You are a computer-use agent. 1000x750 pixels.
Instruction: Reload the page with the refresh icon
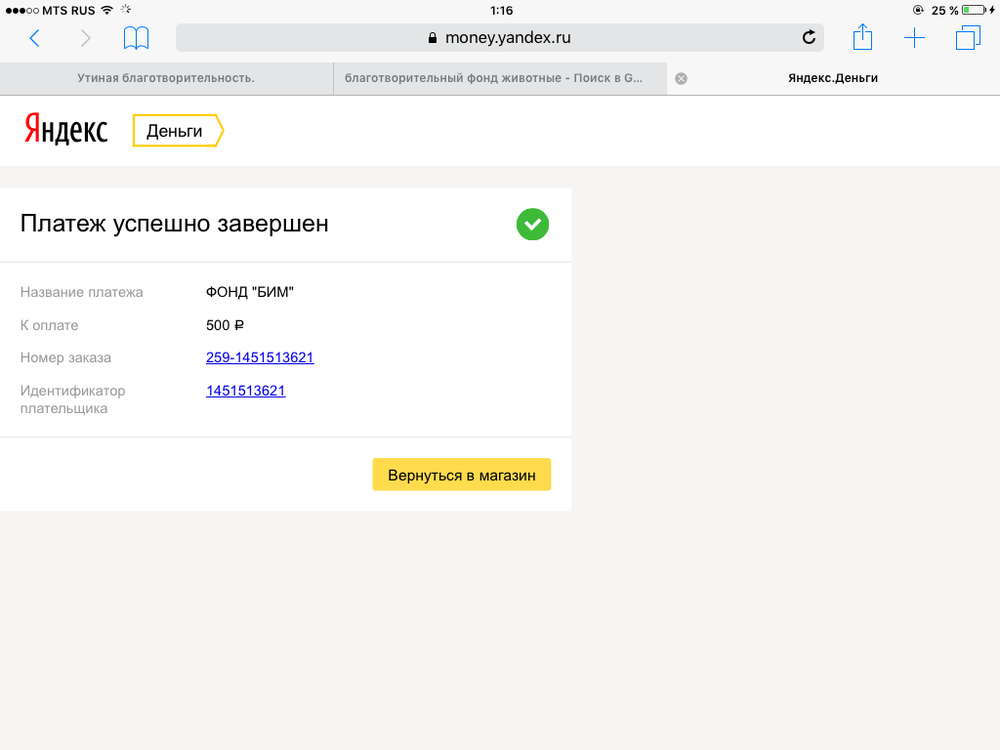[809, 38]
